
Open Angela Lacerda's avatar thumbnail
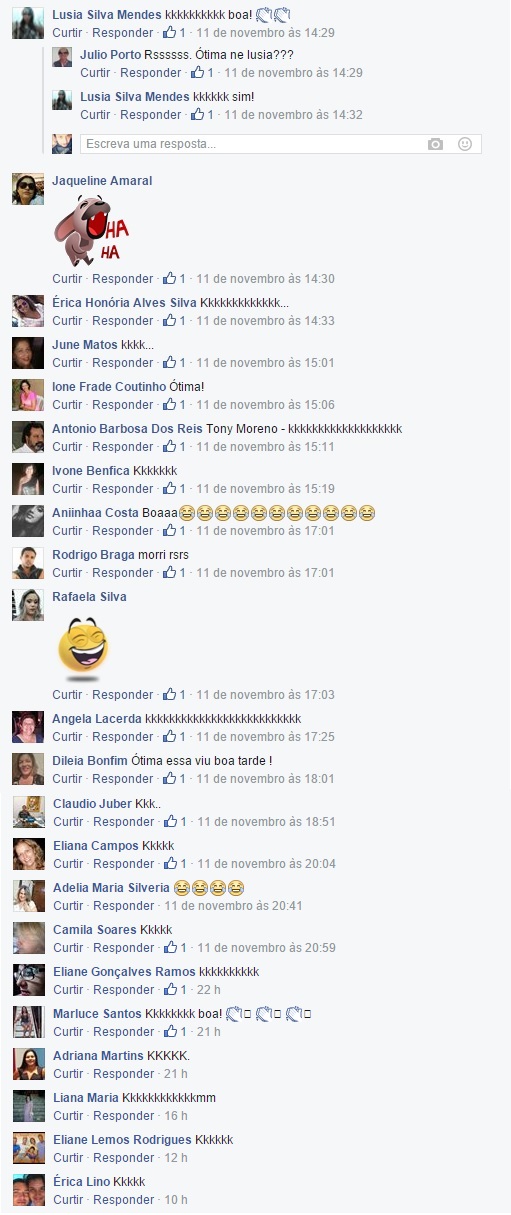point(28,727)
